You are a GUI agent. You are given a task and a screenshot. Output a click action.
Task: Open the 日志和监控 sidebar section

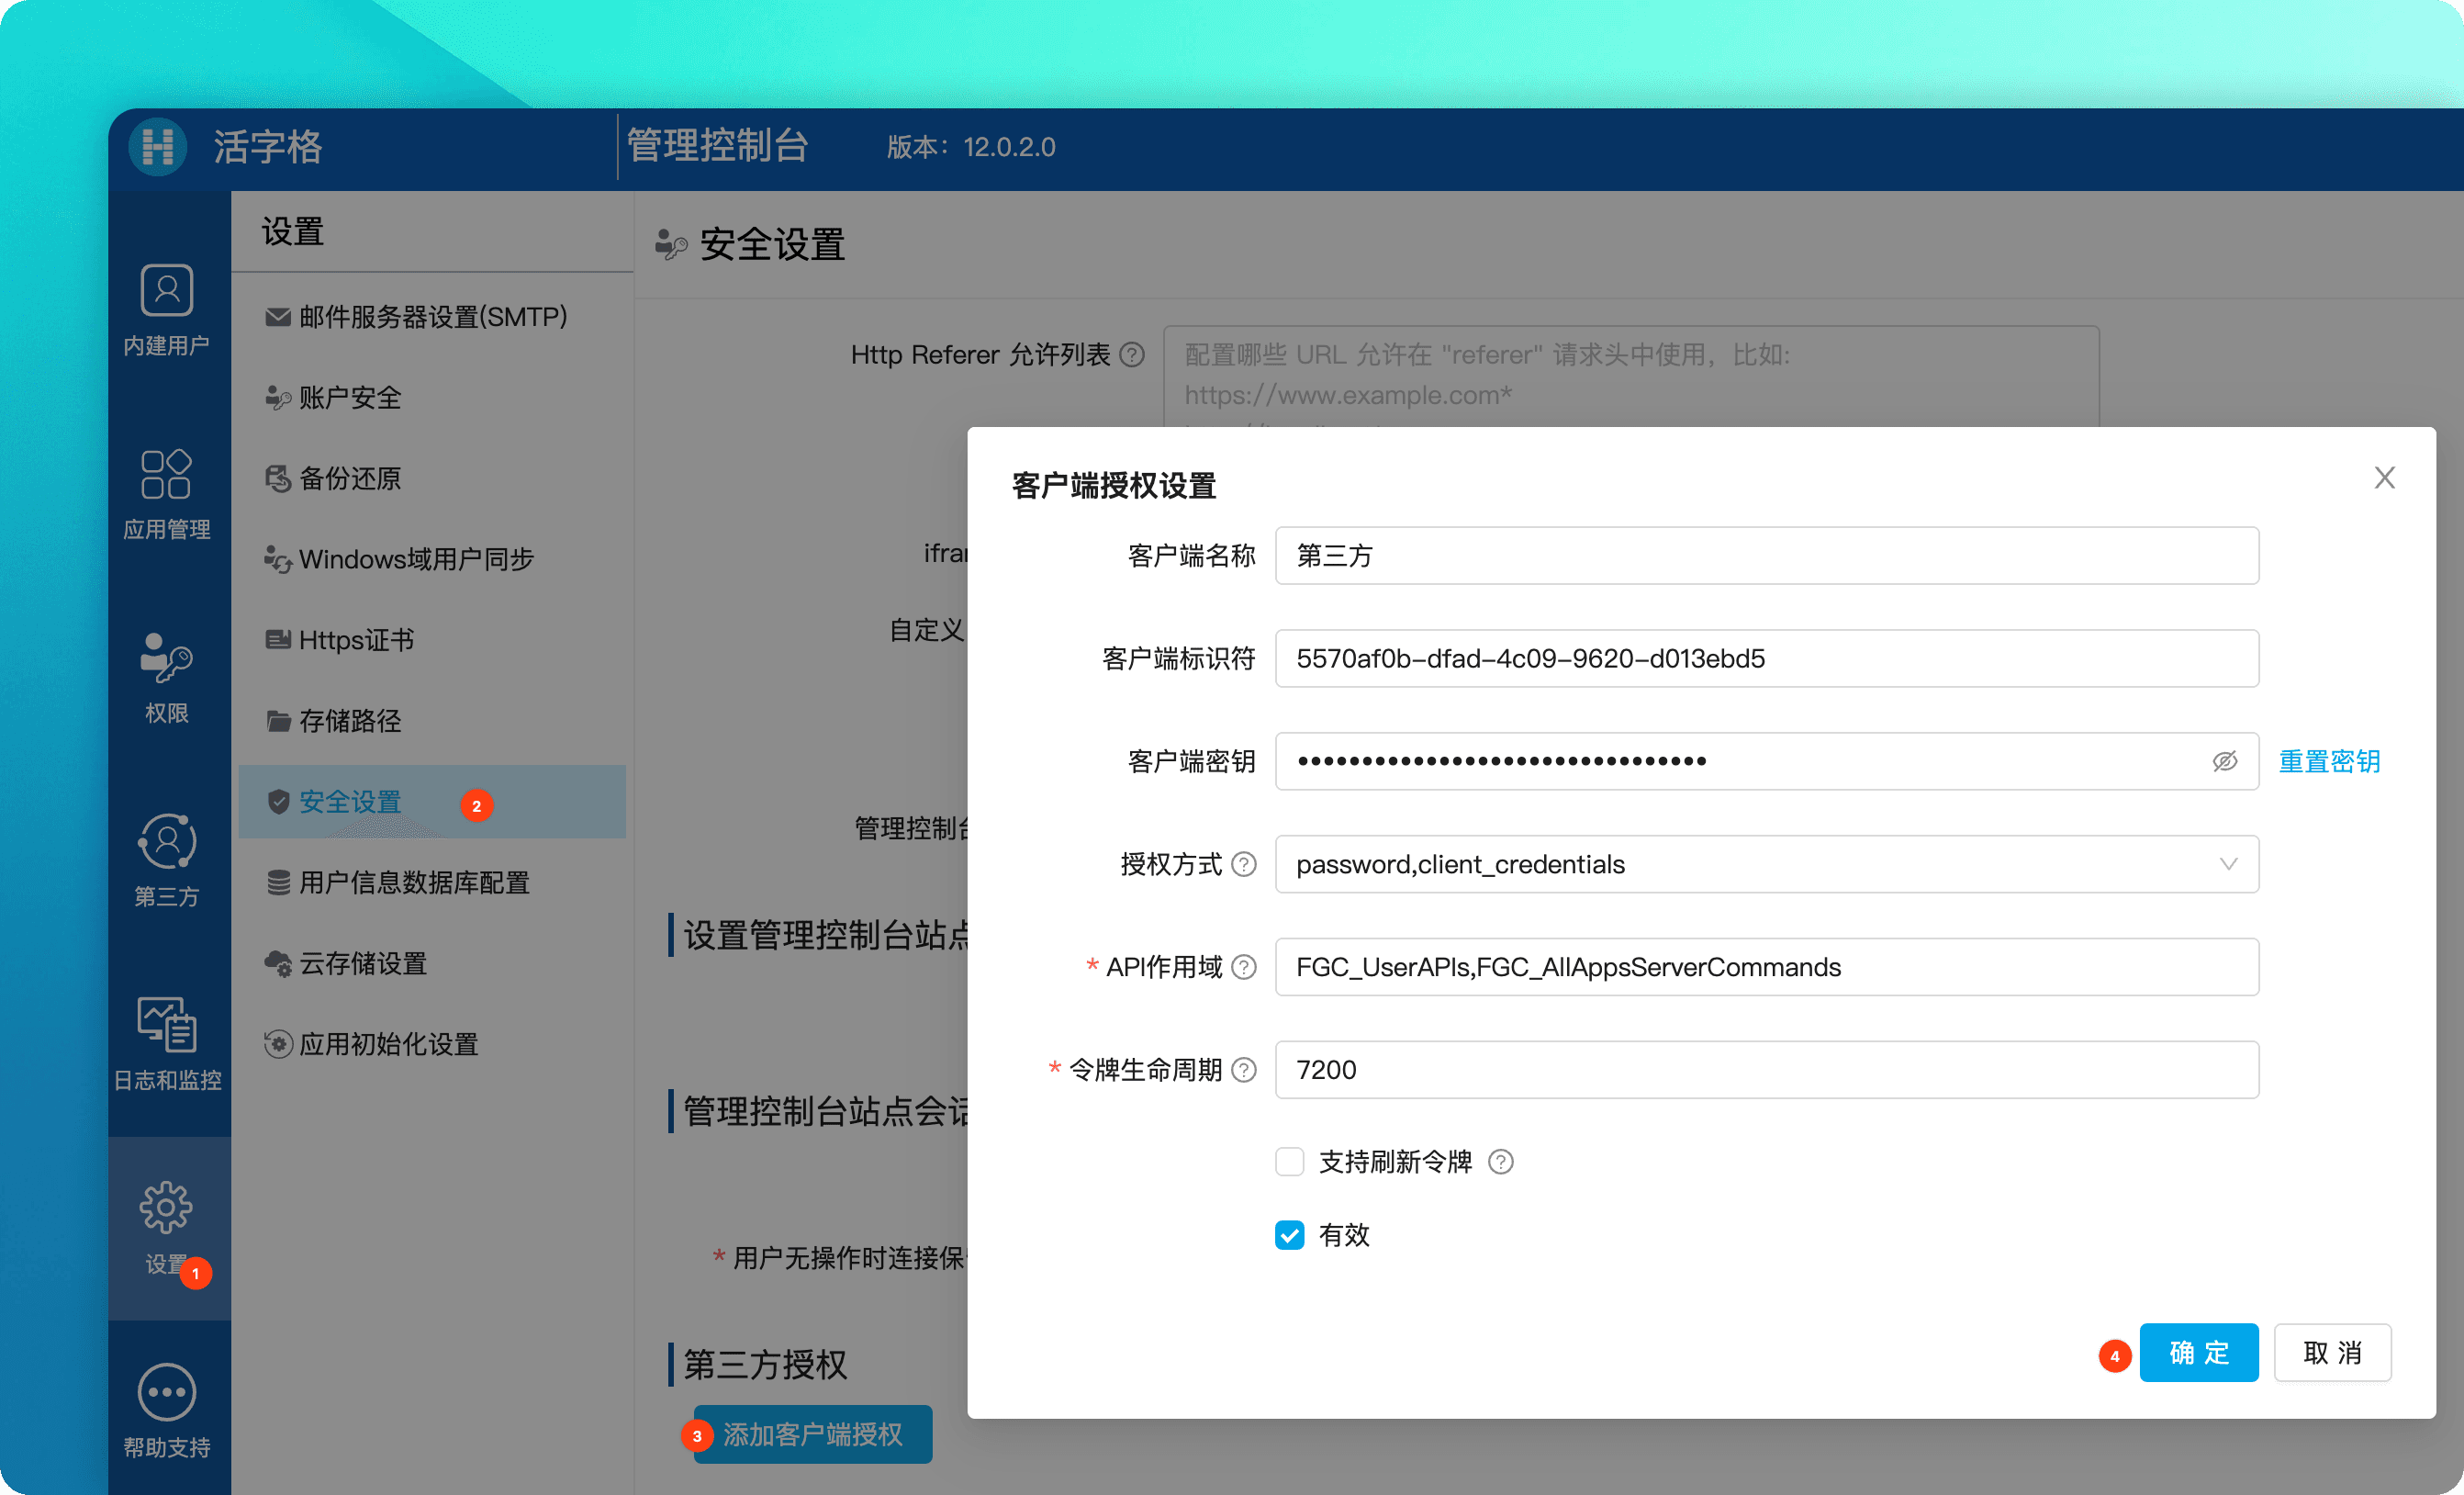pos(166,1045)
